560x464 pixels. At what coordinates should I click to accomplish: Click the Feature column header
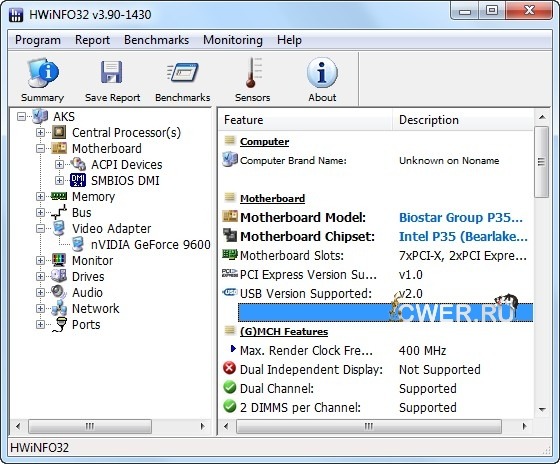tap(305, 120)
